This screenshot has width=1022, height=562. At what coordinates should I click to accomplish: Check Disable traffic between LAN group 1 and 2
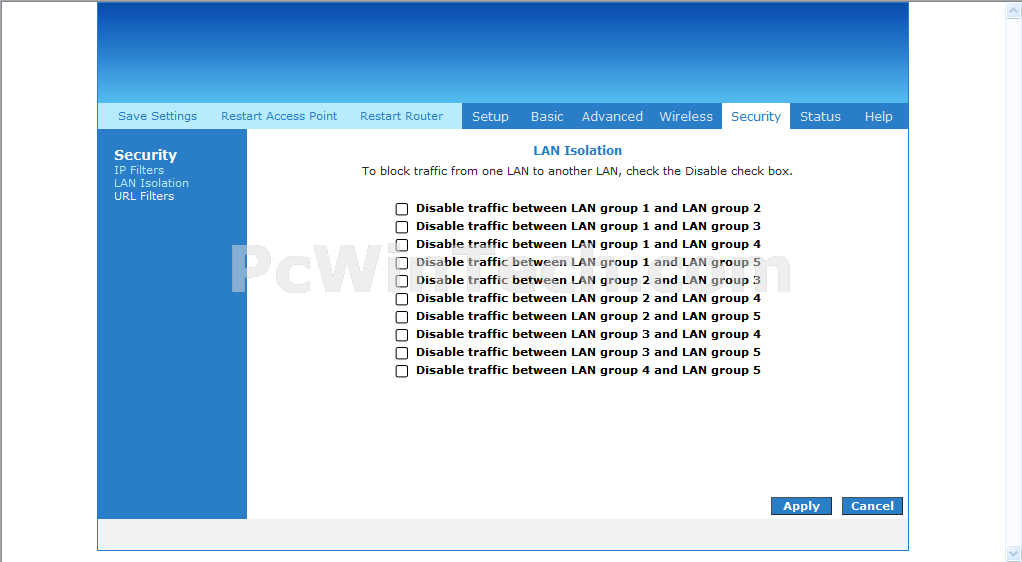(402, 209)
